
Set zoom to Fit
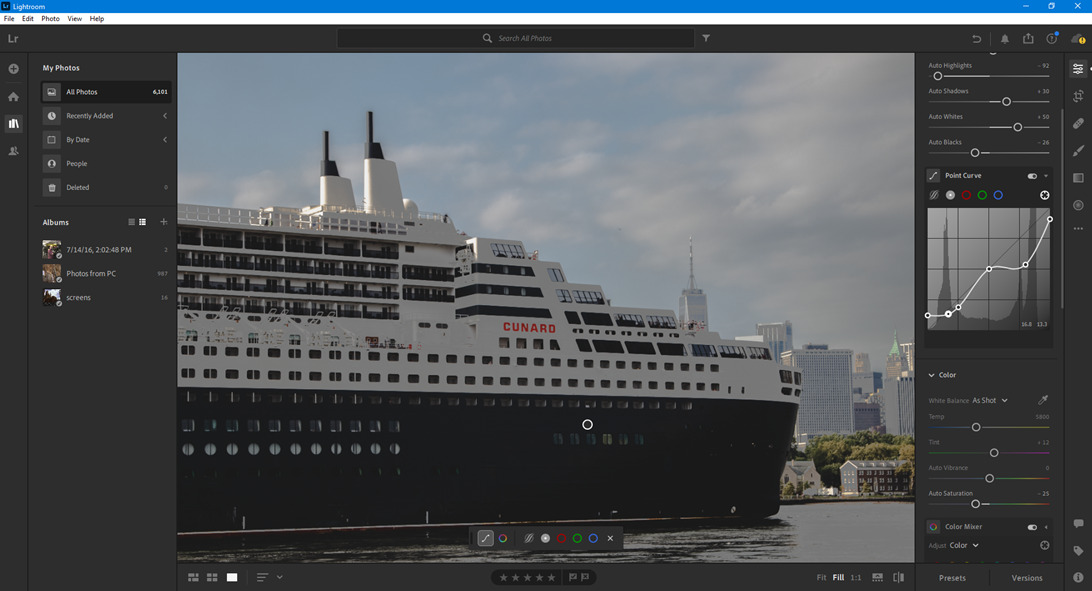coord(821,577)
